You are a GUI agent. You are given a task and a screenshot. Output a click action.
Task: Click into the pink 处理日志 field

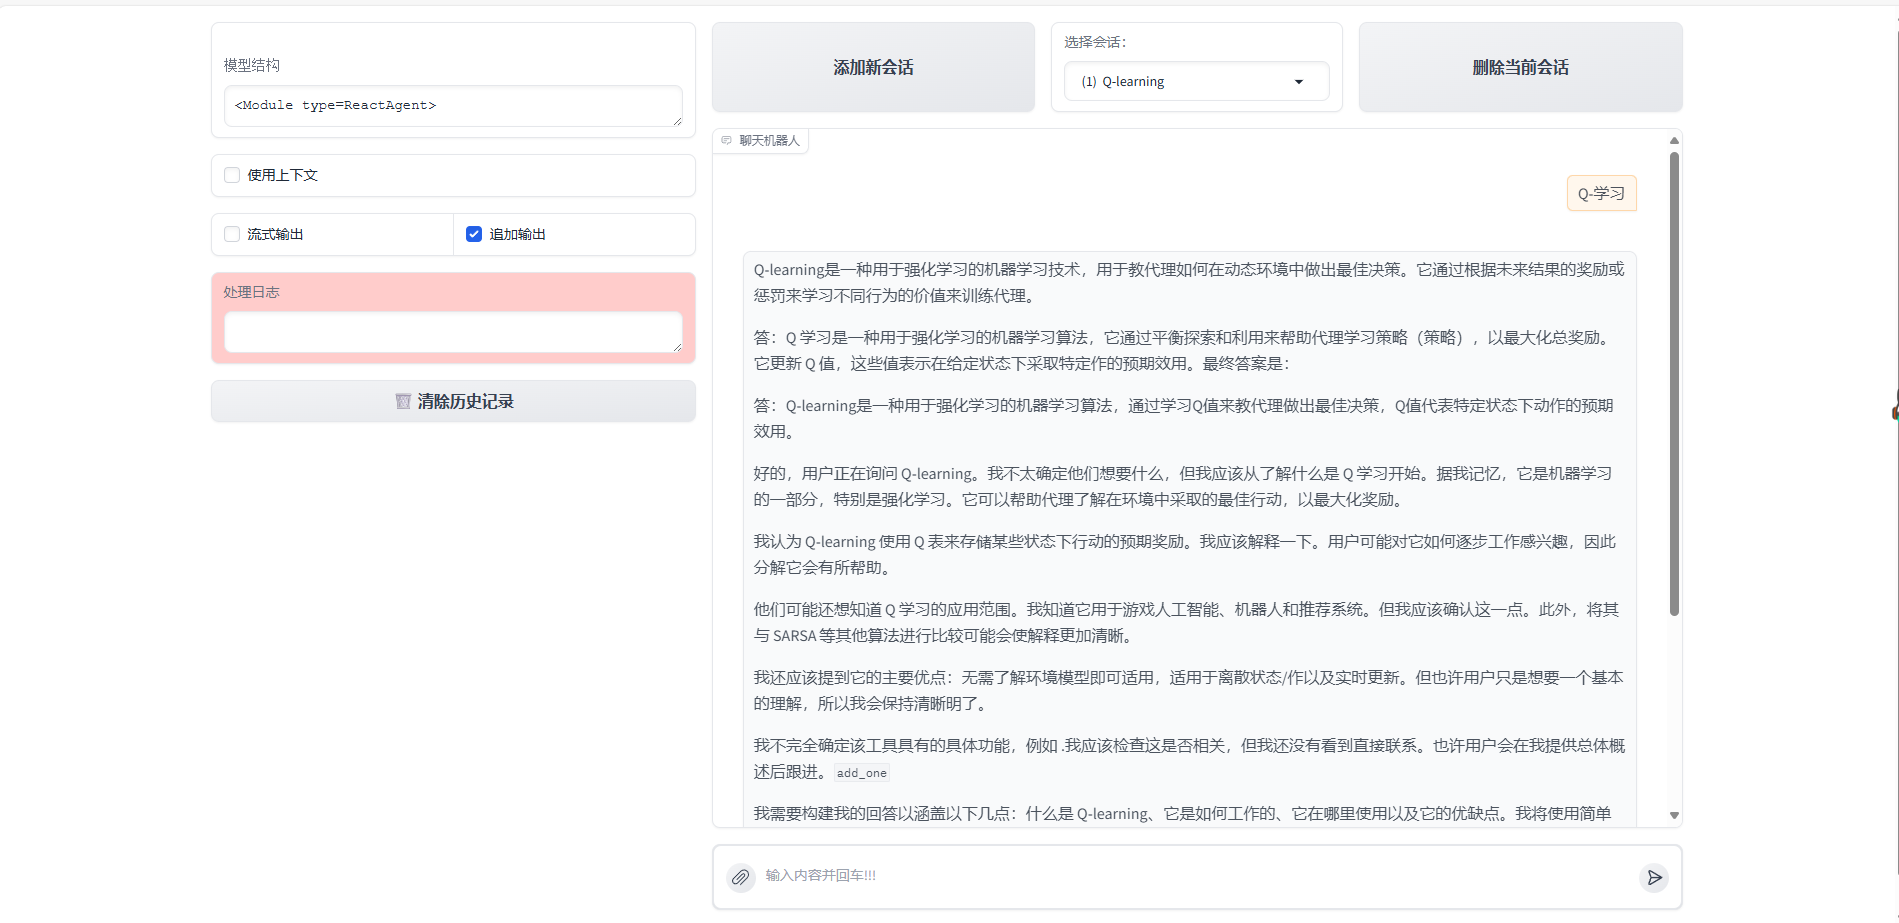click(452, 332)
